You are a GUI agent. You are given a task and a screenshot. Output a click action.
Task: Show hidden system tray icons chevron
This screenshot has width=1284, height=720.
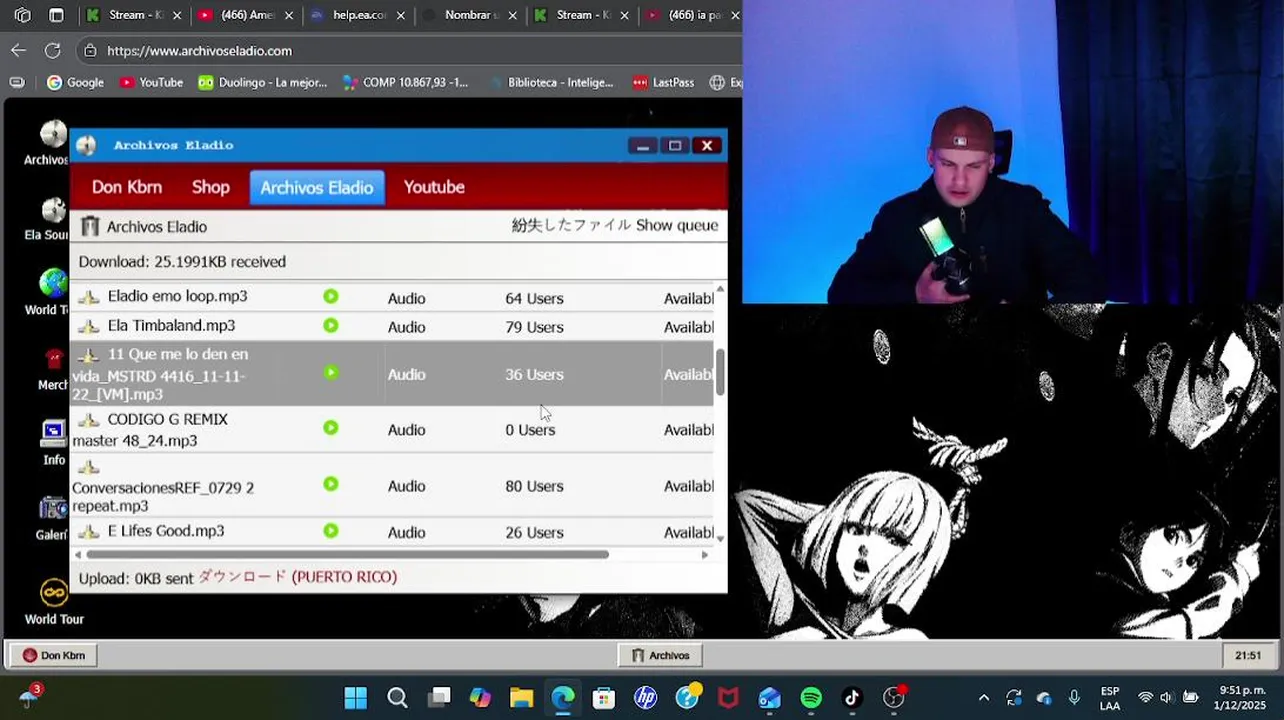pyautogui.click(x=984, y=698)
